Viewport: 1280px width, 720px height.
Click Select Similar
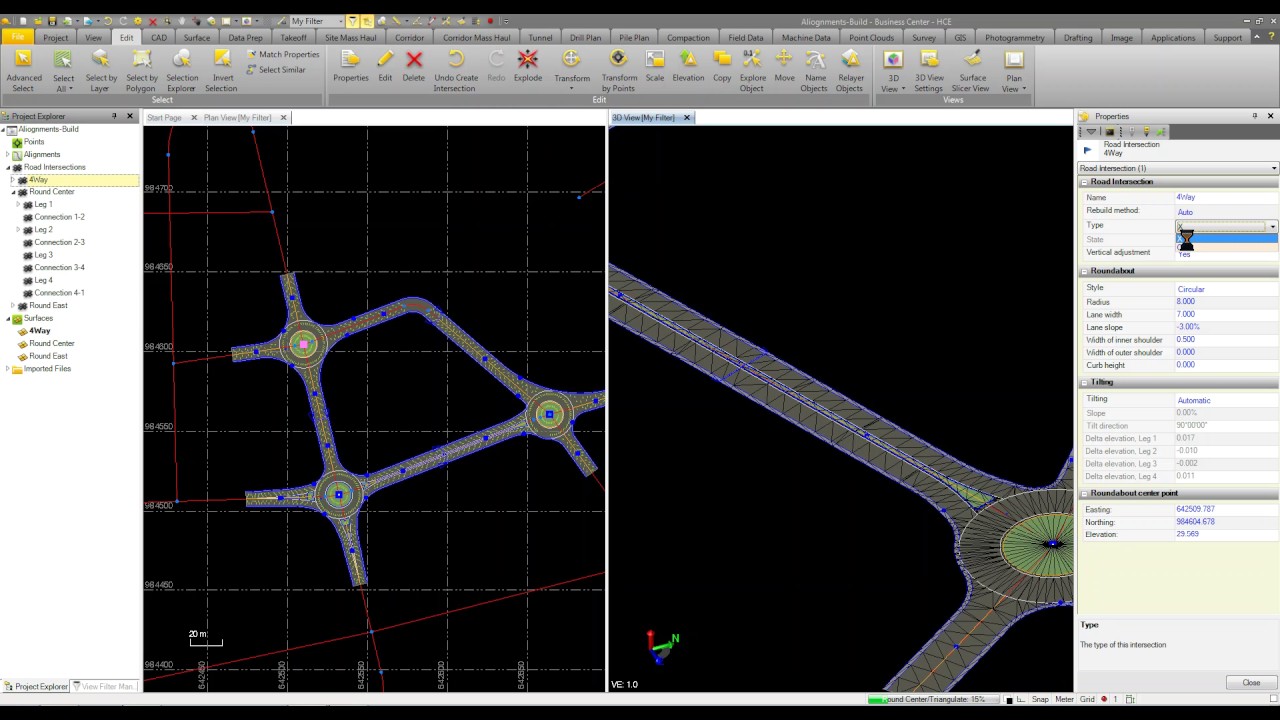[275, 70]
